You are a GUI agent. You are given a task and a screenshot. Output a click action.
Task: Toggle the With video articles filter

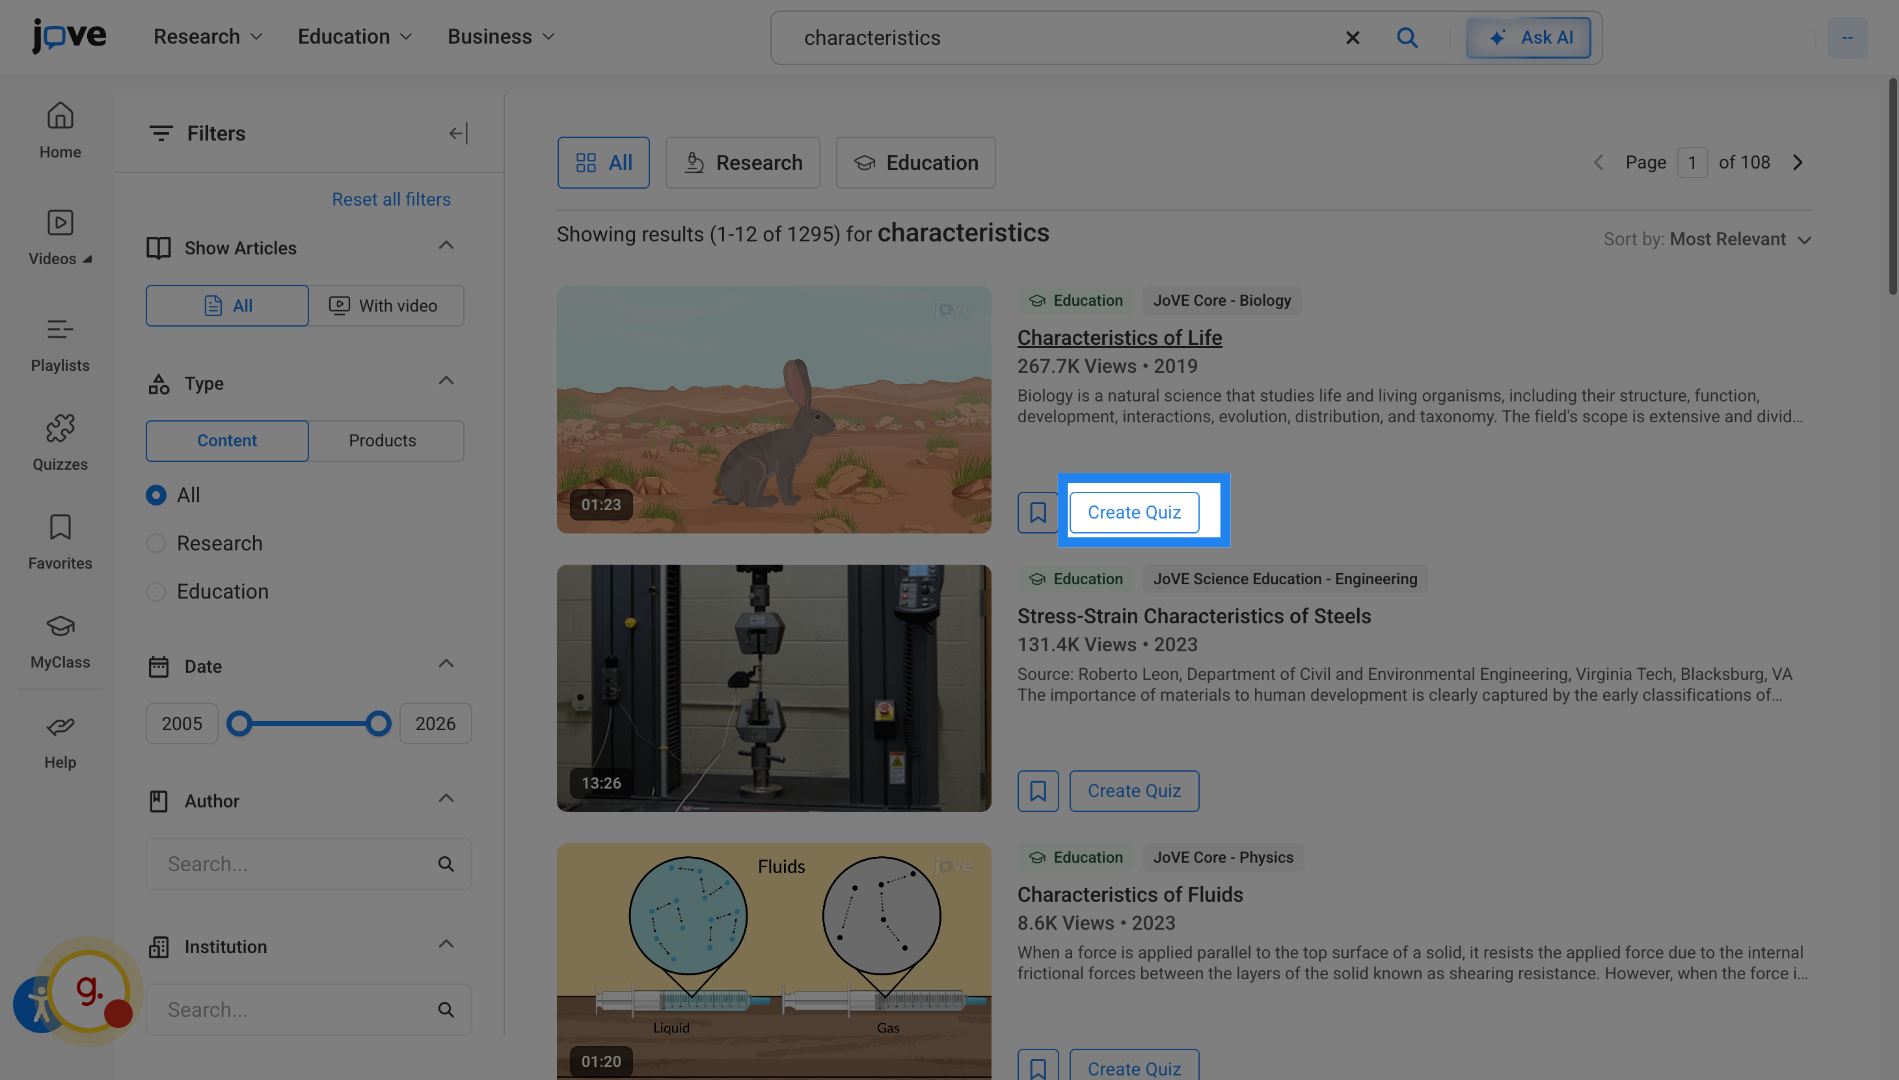coord(386,305)
